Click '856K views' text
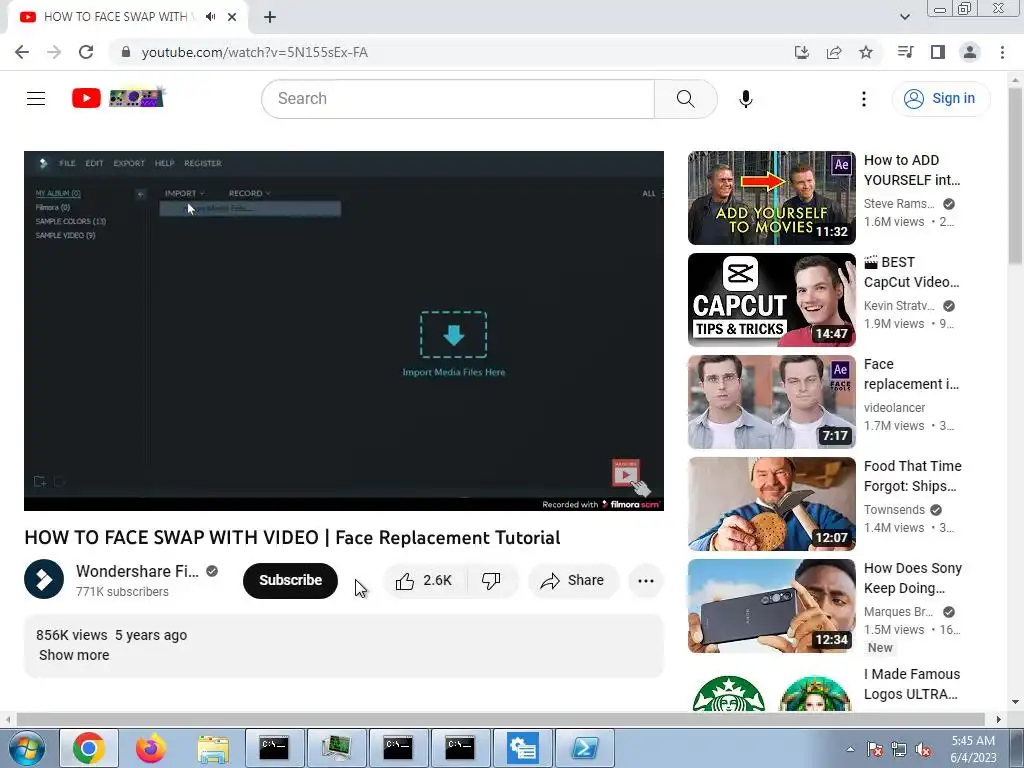 coord(72,635)
